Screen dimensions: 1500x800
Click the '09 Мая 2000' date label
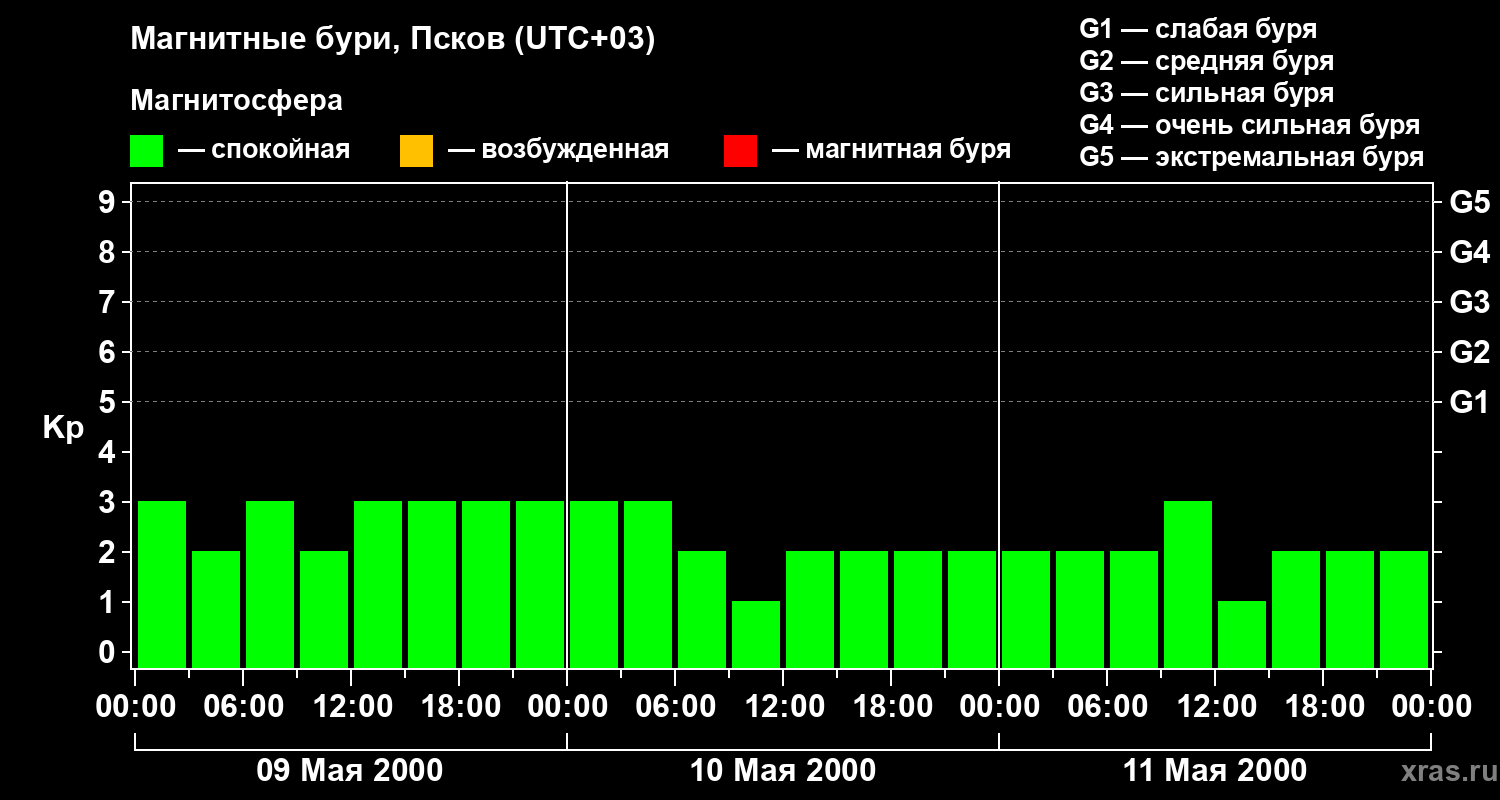(350, 771)
